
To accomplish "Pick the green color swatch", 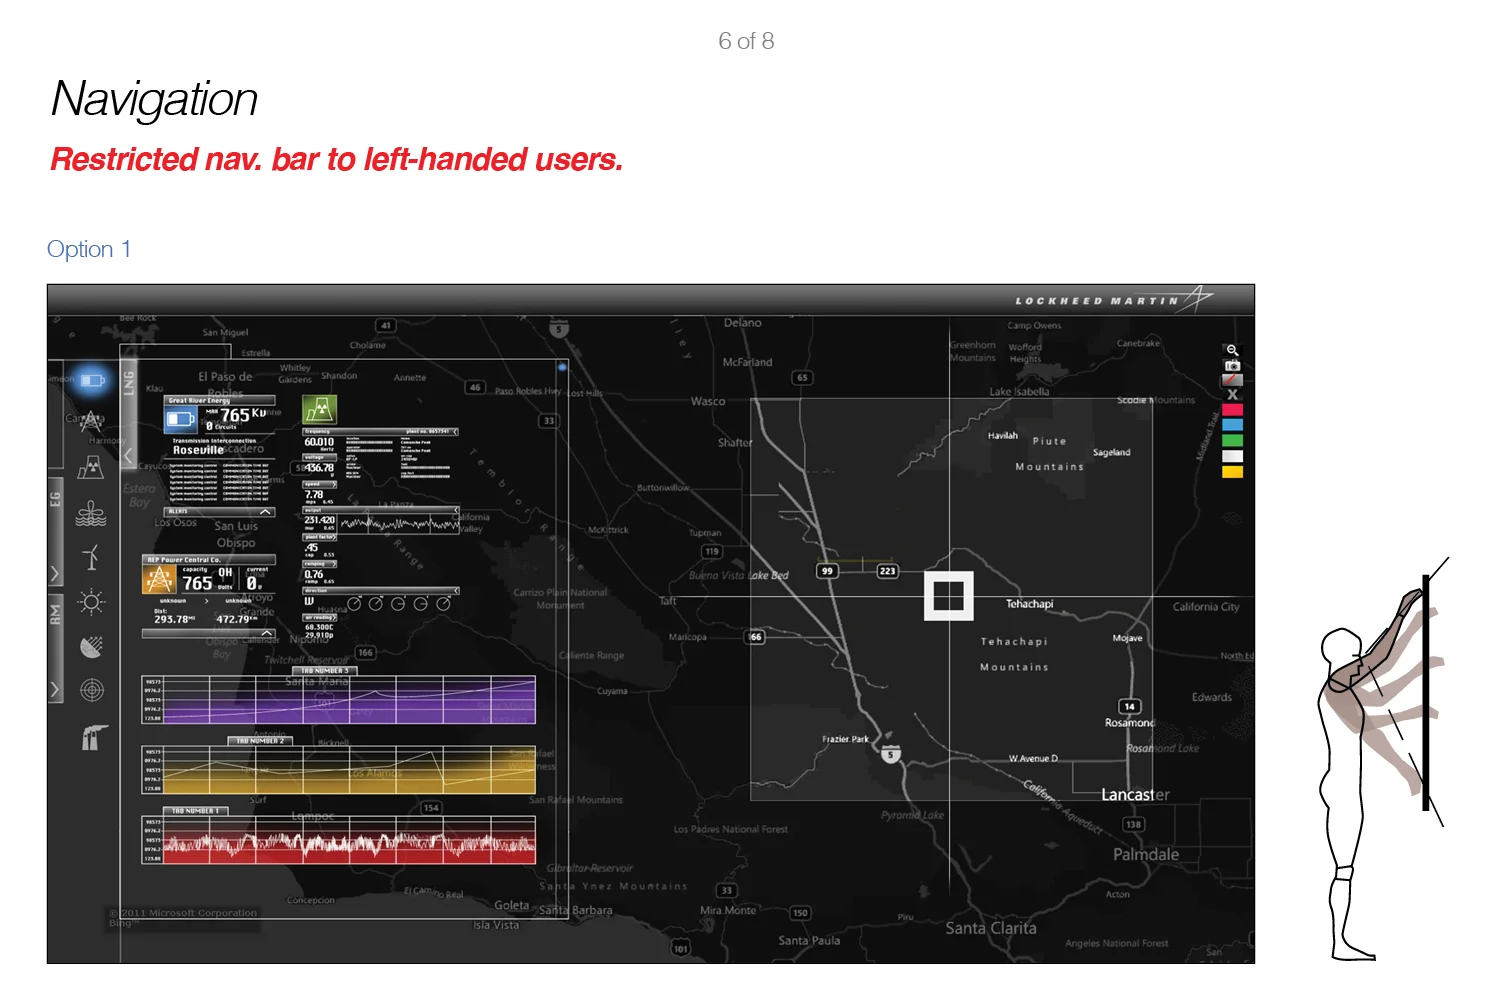I will 1232,440.
